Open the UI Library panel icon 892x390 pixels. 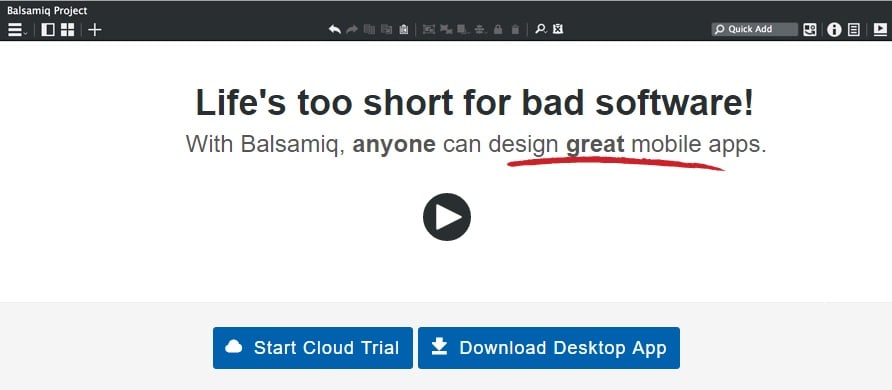point(810,30)
